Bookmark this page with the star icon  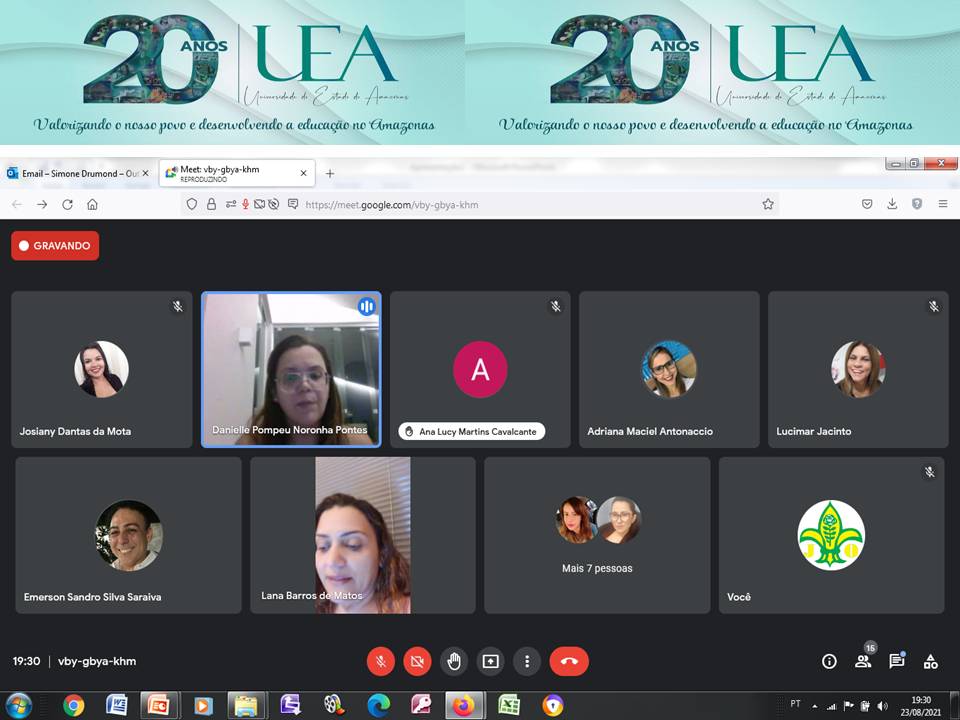(x=768, y=204)
